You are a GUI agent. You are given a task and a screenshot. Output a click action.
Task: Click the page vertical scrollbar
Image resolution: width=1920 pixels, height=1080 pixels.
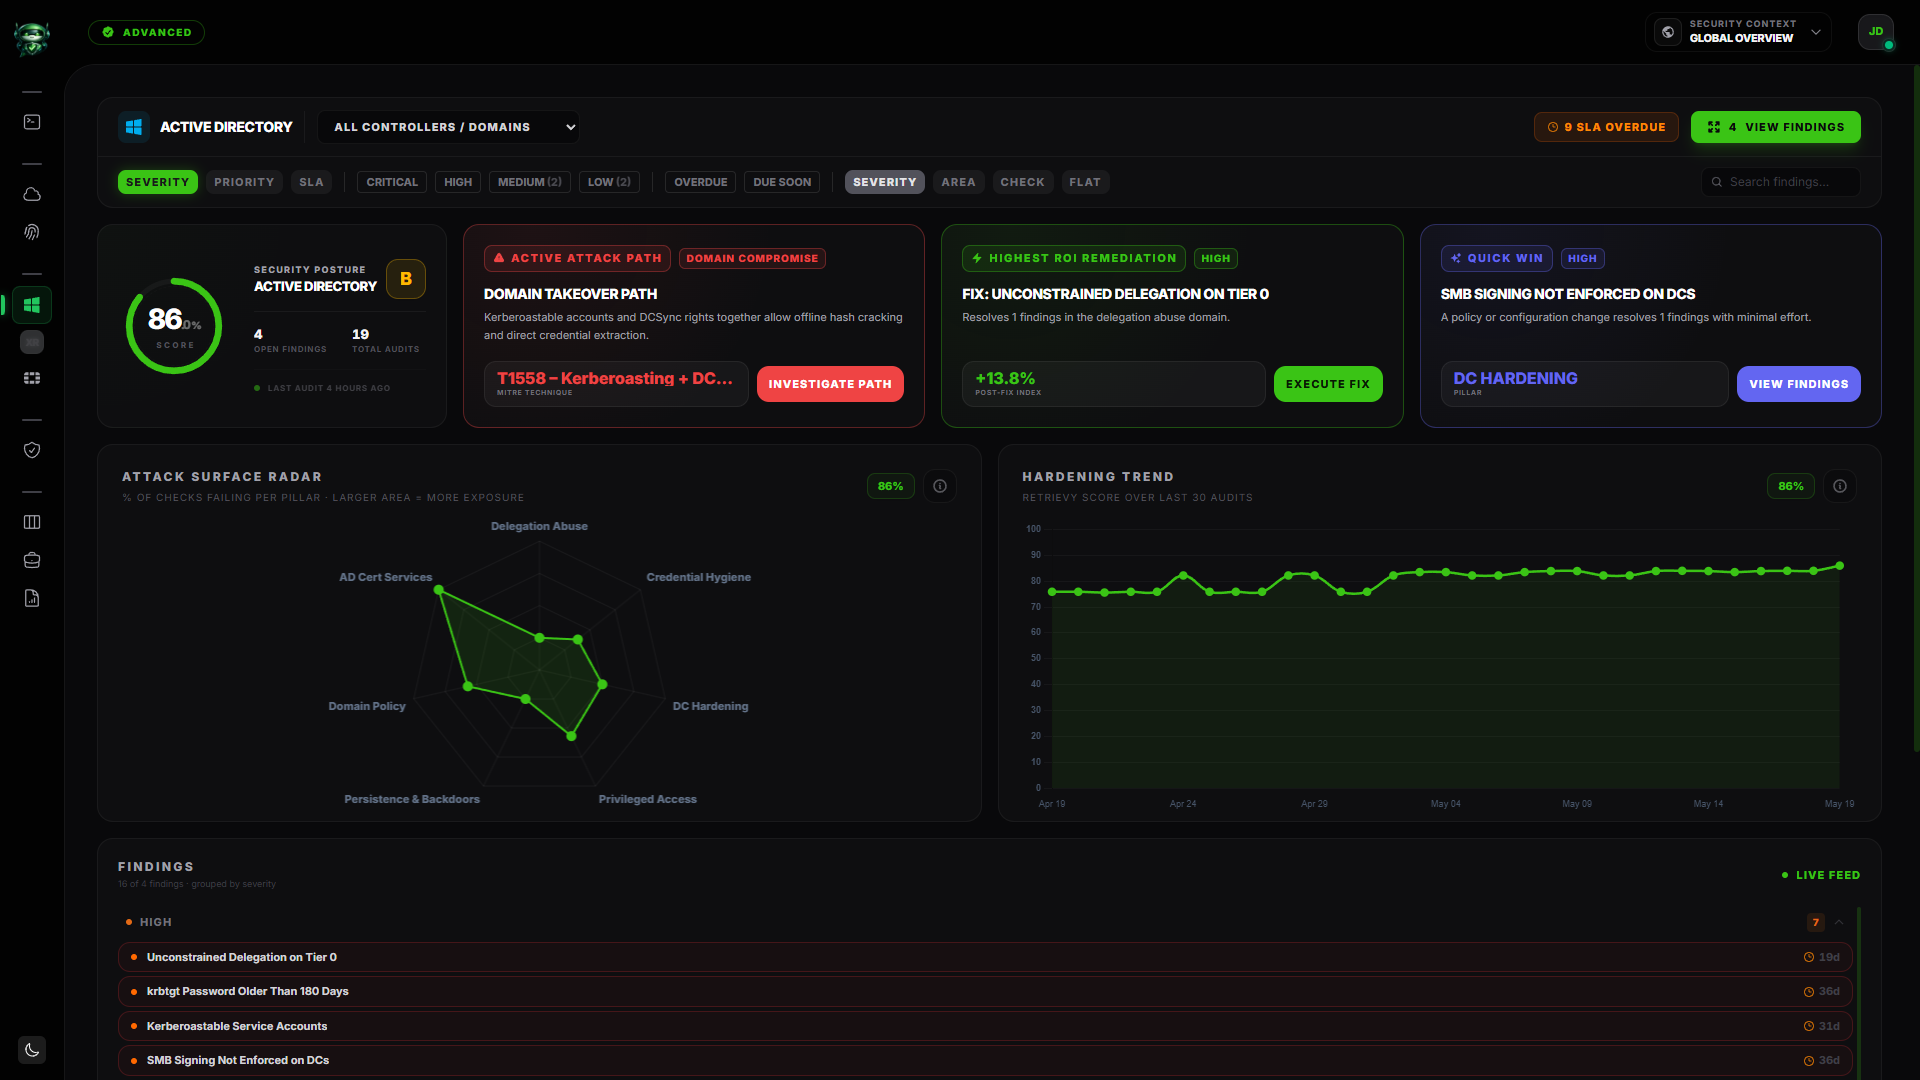tap(1916, 408)
